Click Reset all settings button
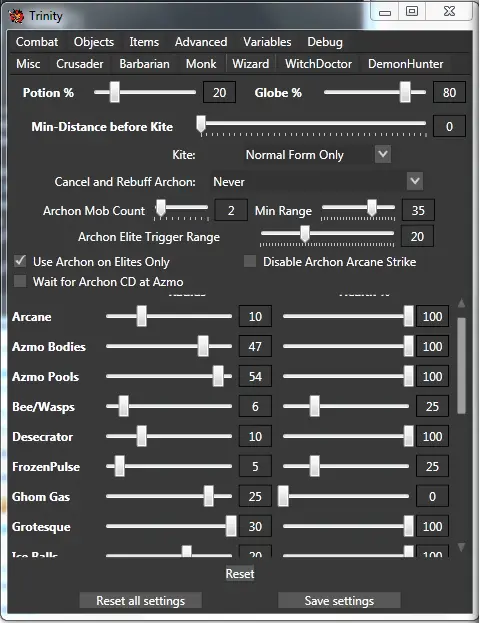The height and width of the screenshot is (623, 480). (x=141, y=600)
